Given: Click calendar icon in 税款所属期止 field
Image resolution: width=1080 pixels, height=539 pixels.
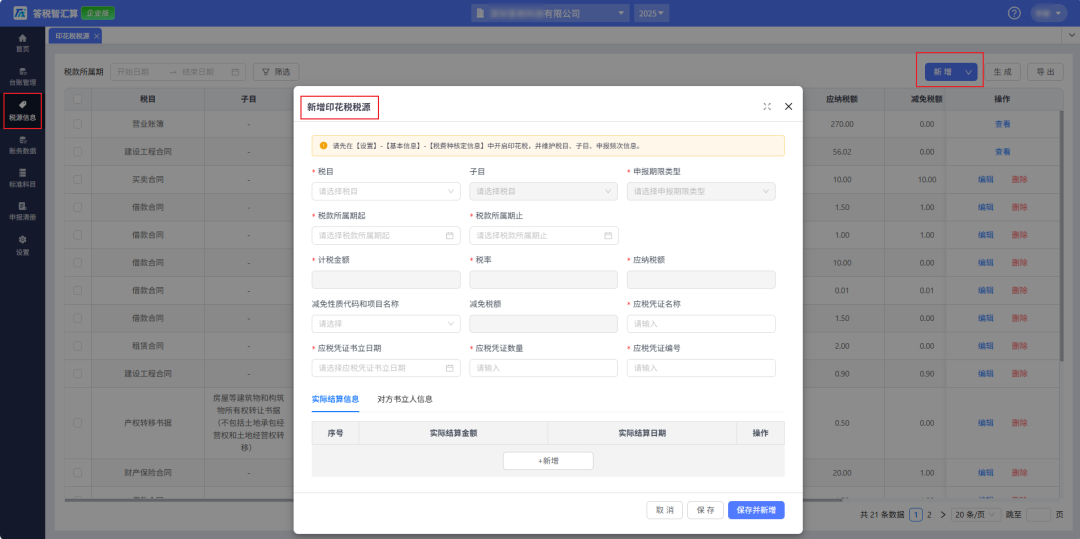Looking at the screenshot, I should [x=608, y=235].
